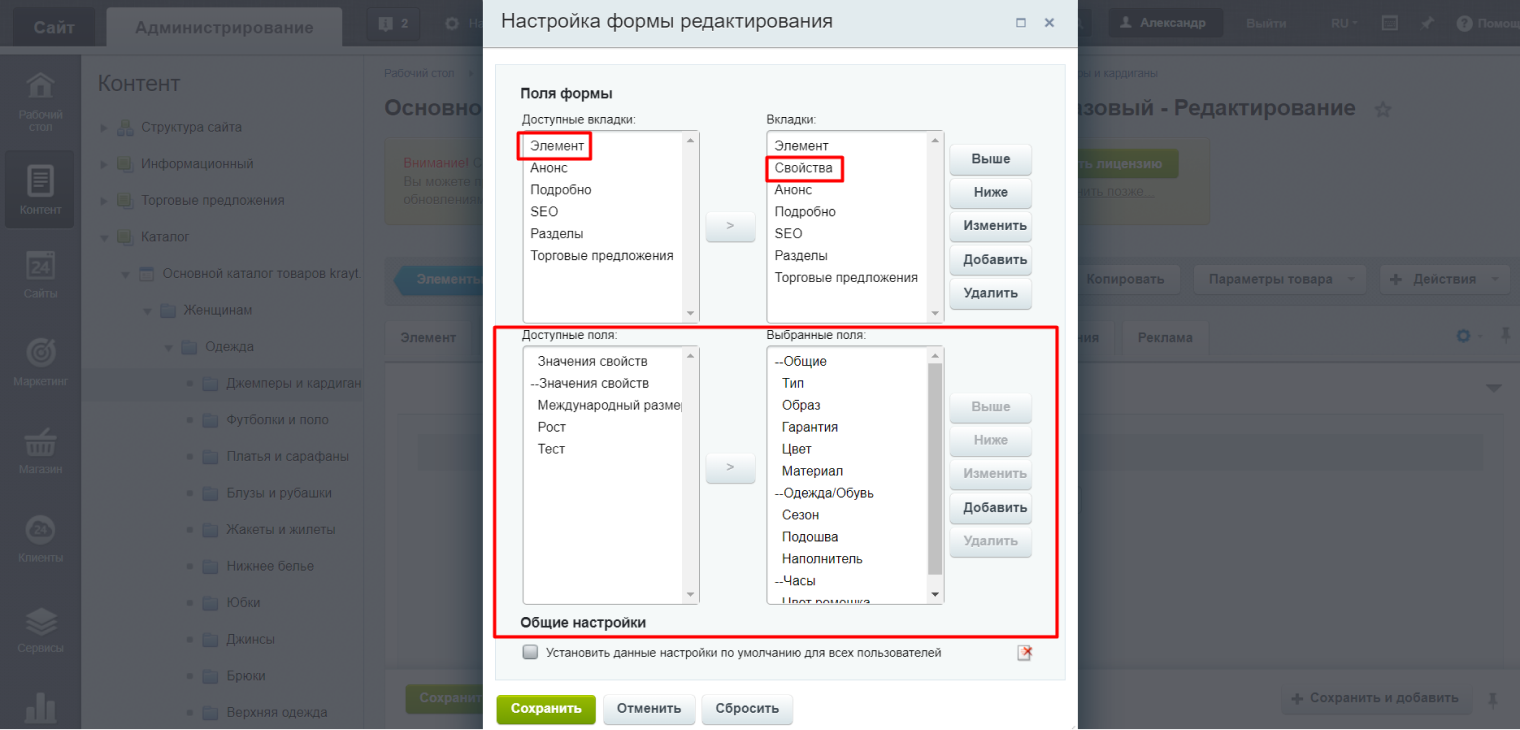1520x730 pixels.
Task: Click the down scroll arrow of Доступные поля
Action: click(690, 595)
